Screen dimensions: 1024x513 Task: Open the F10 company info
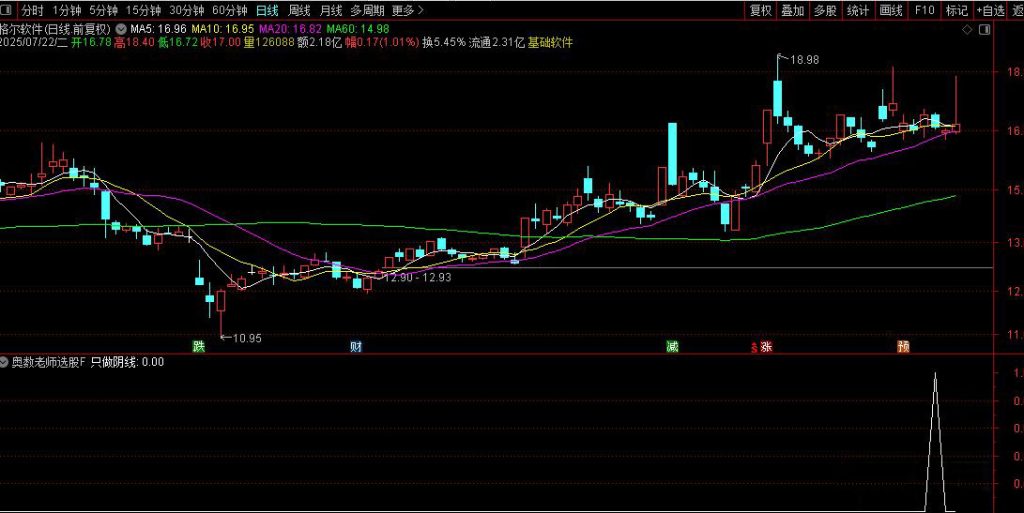coord(924,10)
